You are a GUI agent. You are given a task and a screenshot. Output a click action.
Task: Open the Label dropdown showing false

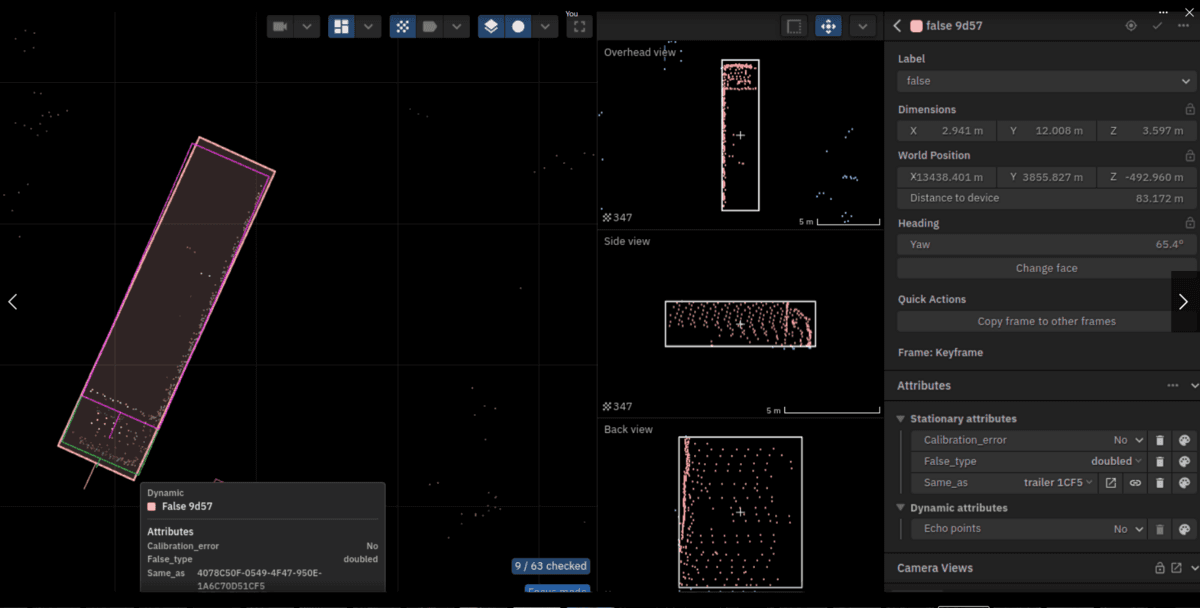click(x=1047, y=81)
